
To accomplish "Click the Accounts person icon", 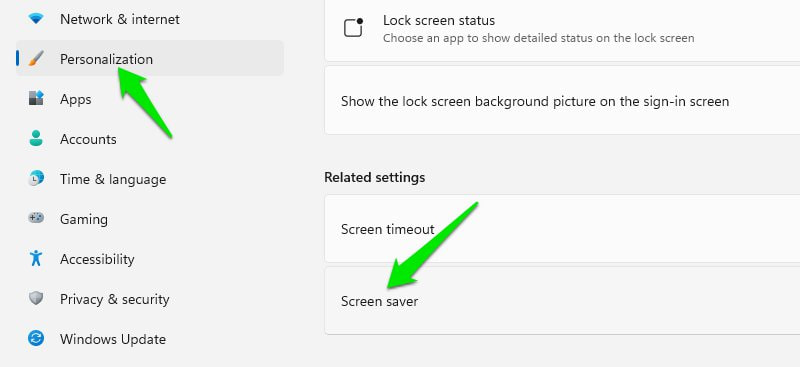I will (x=36, y=138).
